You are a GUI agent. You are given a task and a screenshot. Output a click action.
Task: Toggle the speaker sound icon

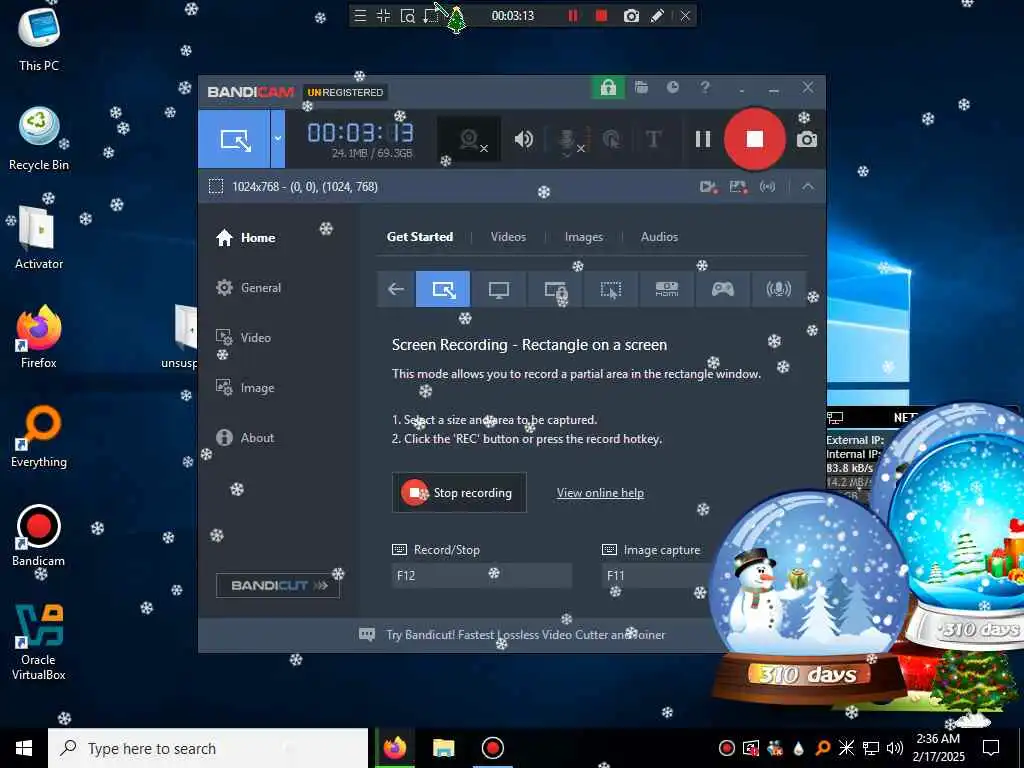523,139
